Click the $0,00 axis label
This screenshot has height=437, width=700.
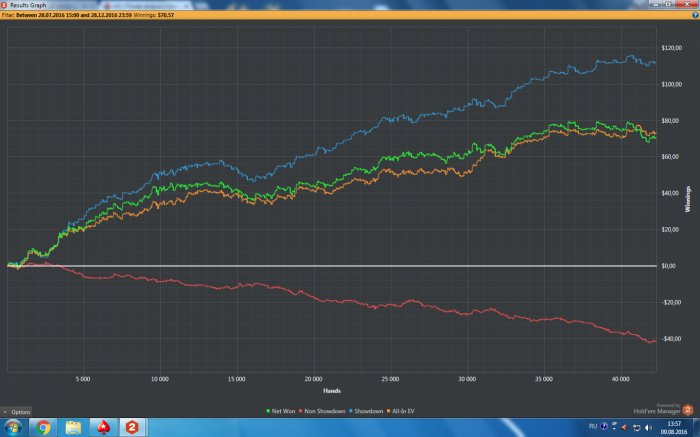[x=668, y=266]
